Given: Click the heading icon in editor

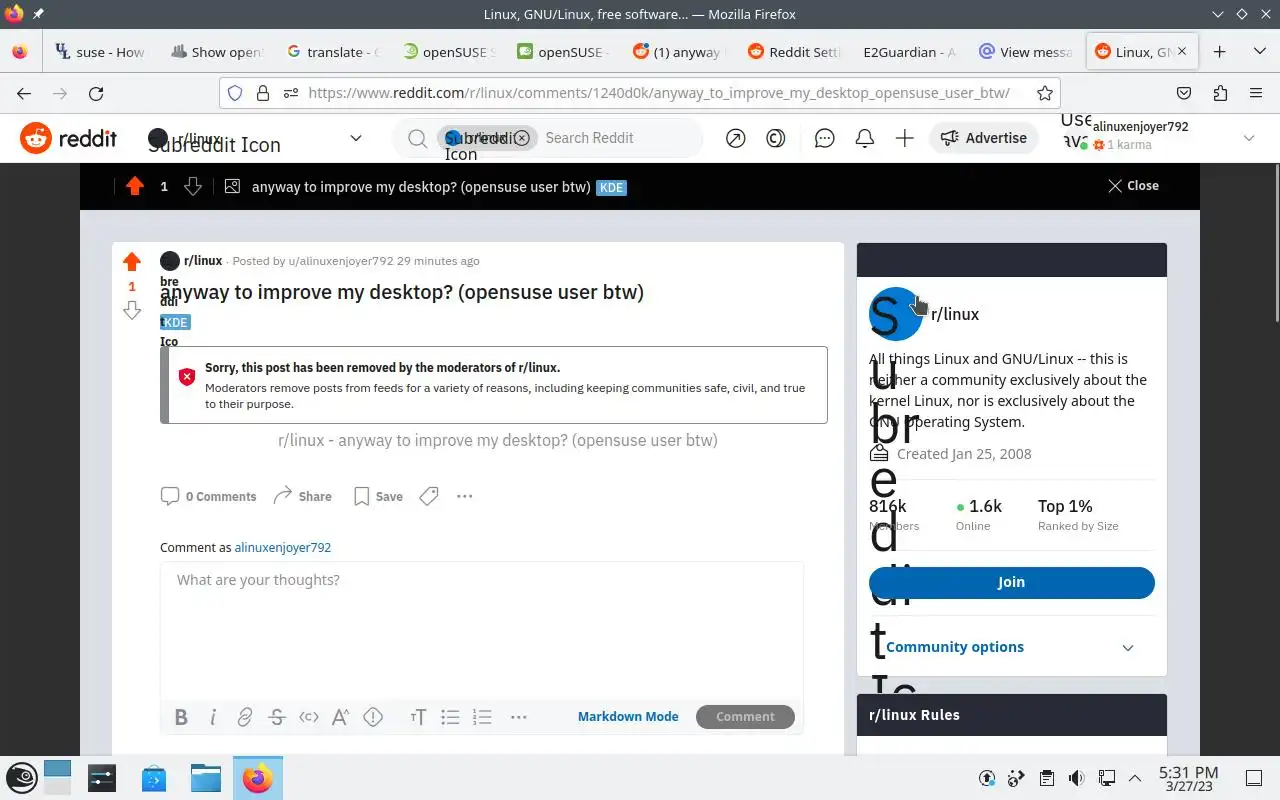Looking at the screenshot, I should pyautogui.click(x=418, y=717).
